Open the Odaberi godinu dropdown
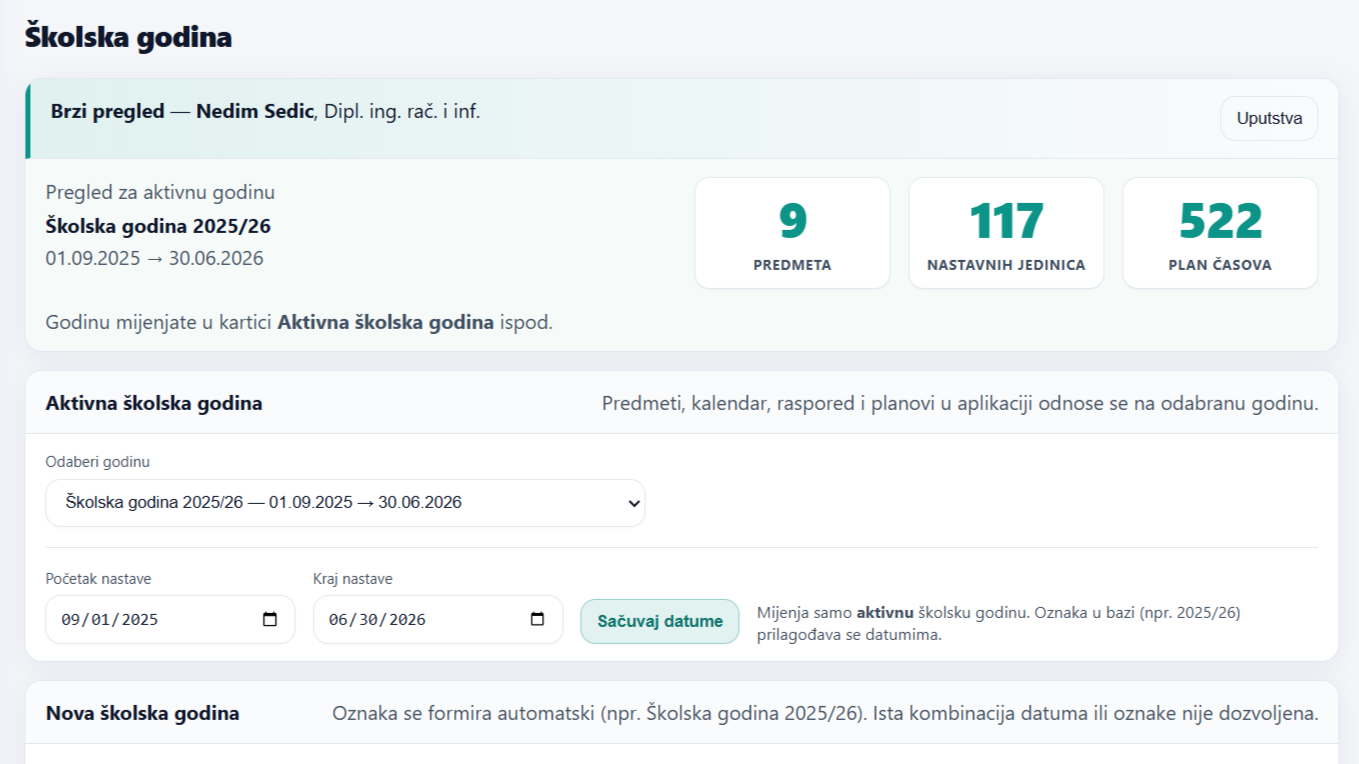 point(345,503)
